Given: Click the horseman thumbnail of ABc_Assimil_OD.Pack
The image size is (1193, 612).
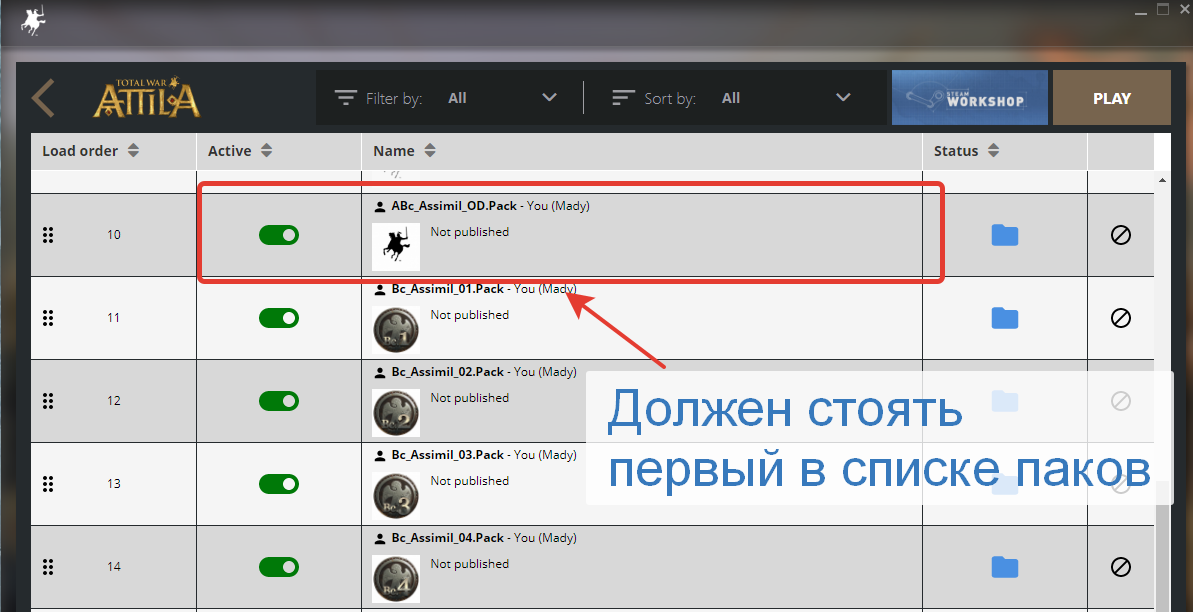Looking at the screenshot, I should 396,247.
